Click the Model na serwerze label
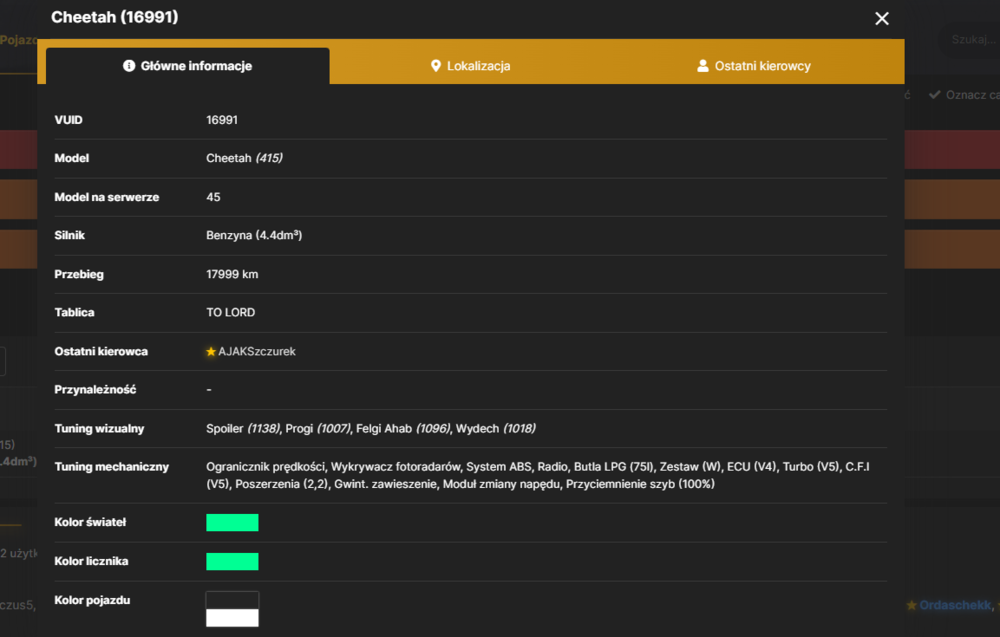Viewport: 1000px width, 637px height. (x=107, y=197)
